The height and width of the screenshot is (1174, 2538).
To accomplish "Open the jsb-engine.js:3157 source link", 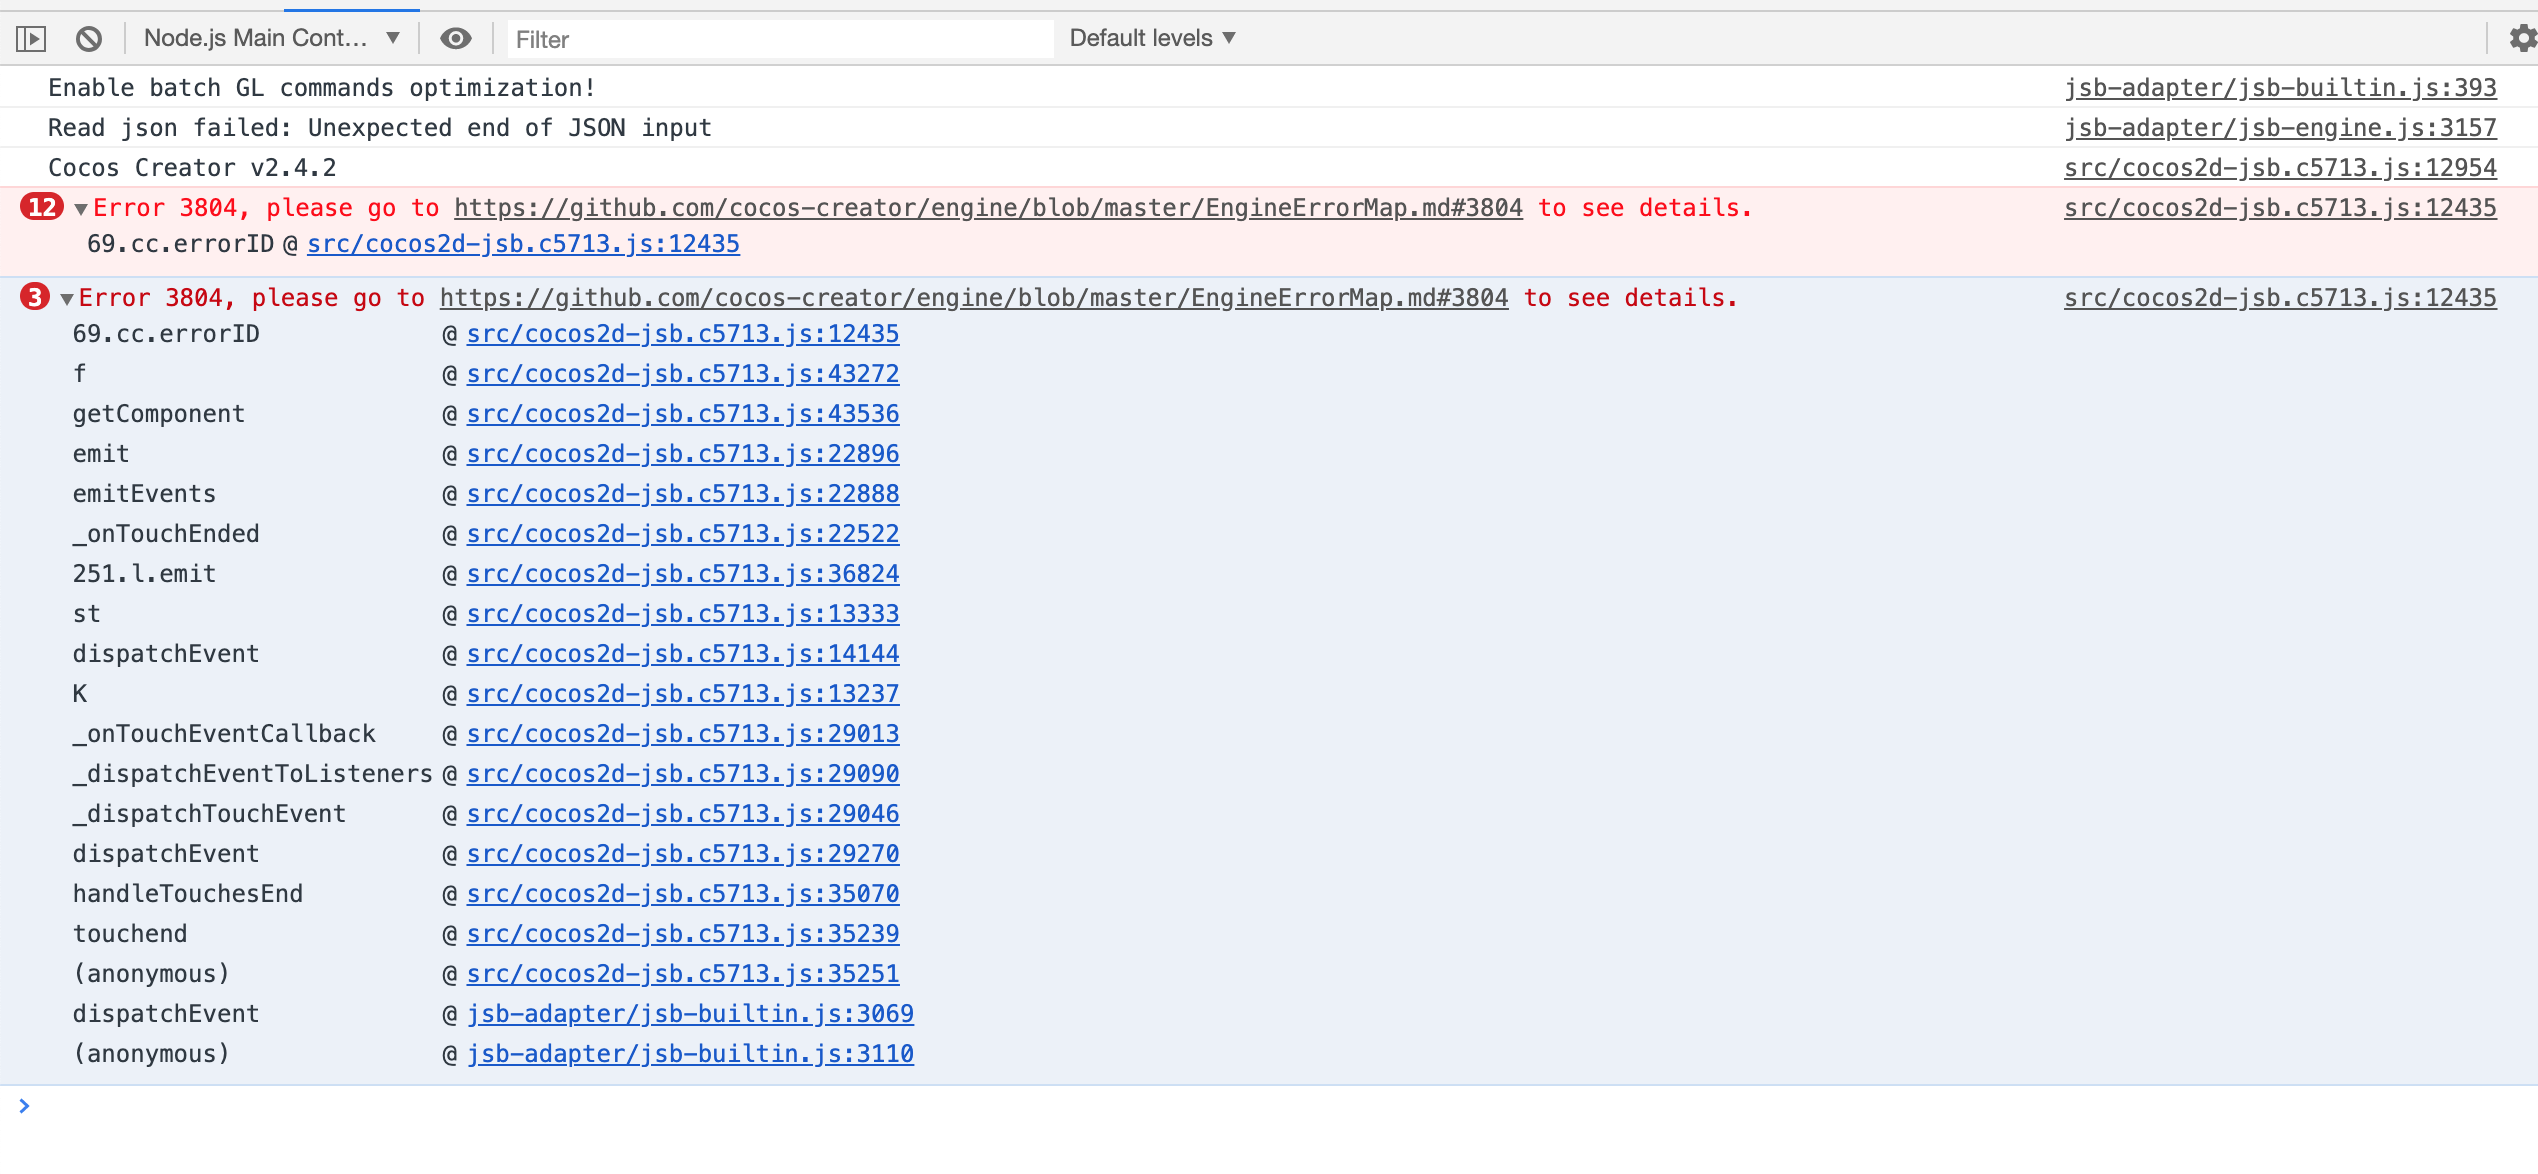I will tap(2280, 128).
